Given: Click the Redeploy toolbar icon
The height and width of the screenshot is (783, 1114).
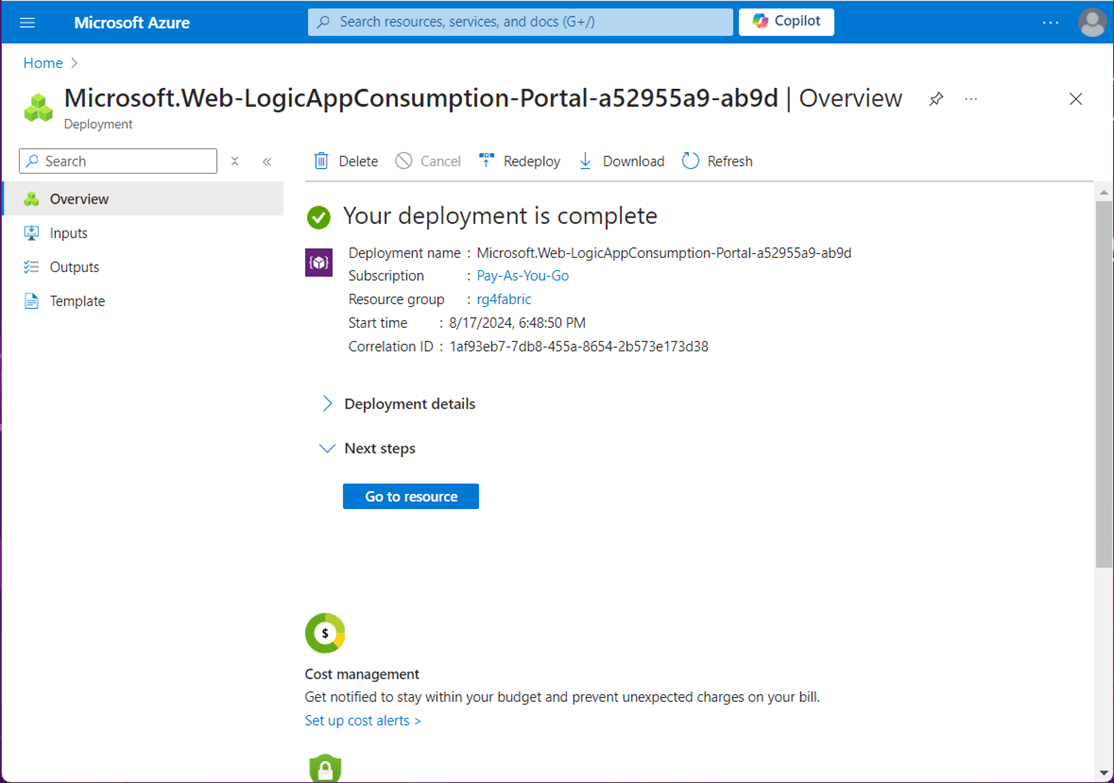Looking at the screenshot, I should tap(487, 161).
